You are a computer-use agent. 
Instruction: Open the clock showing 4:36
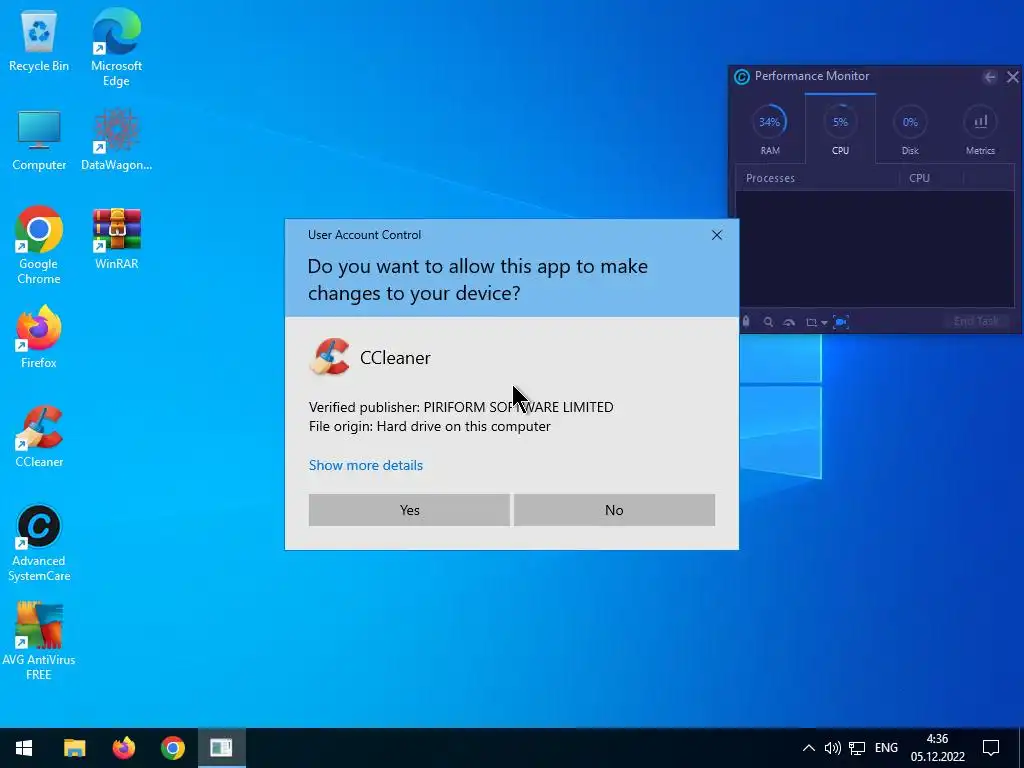937,748
